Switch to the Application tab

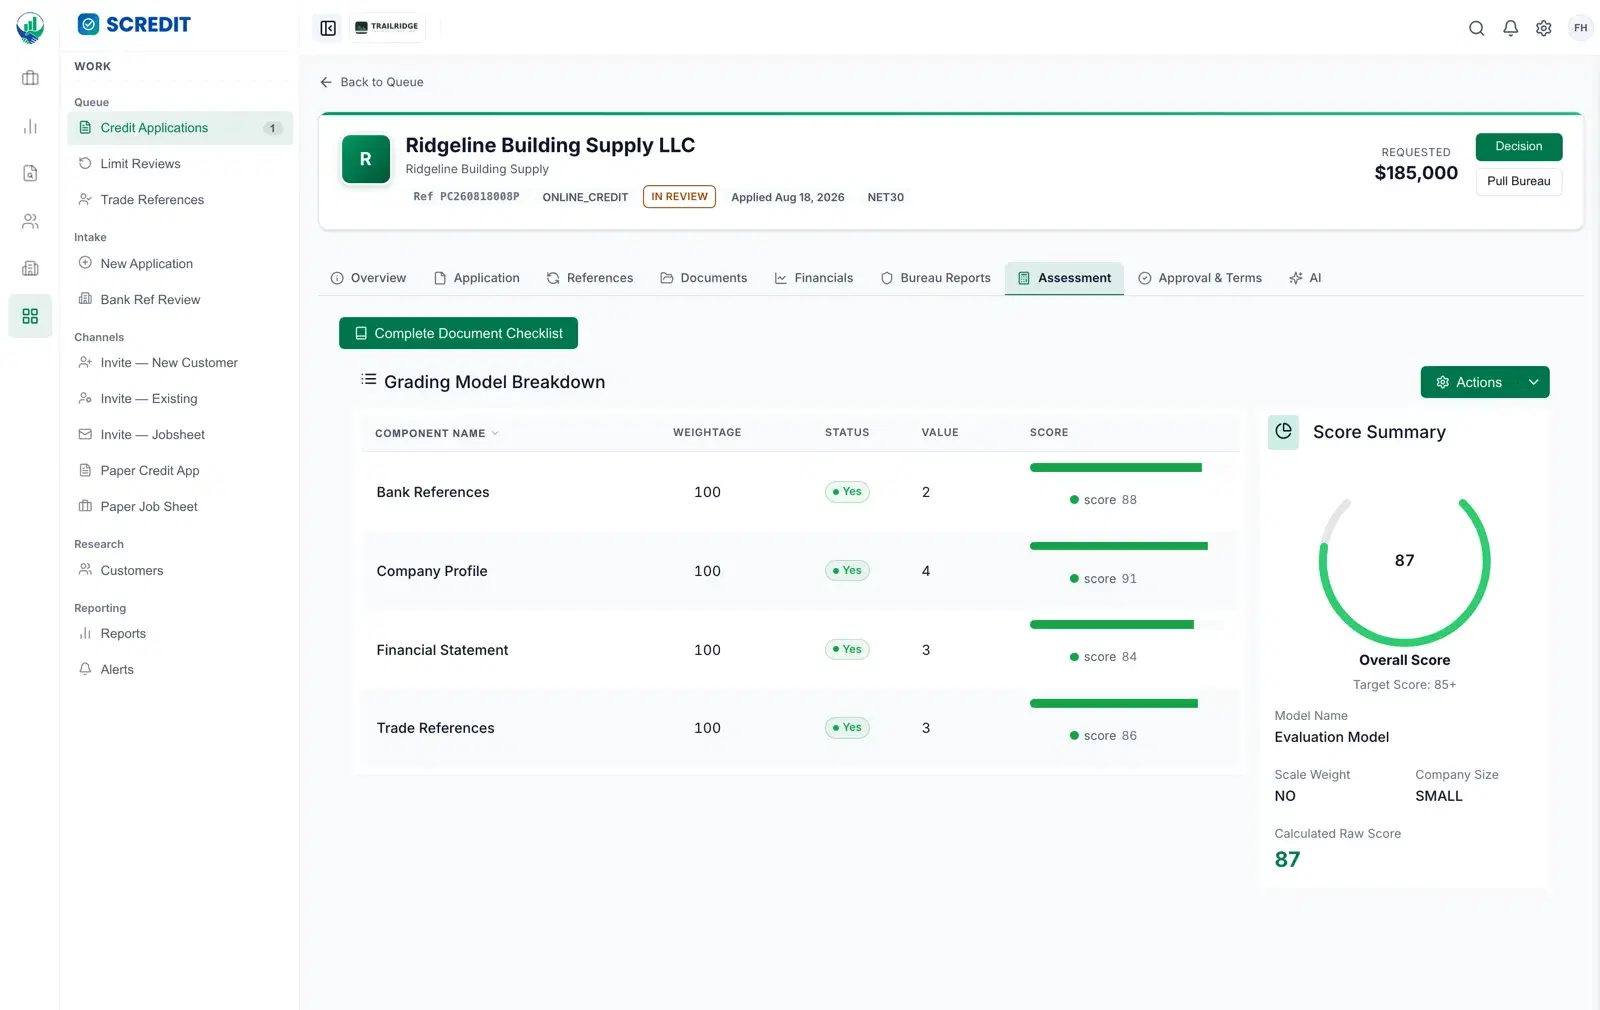(477, 278)
